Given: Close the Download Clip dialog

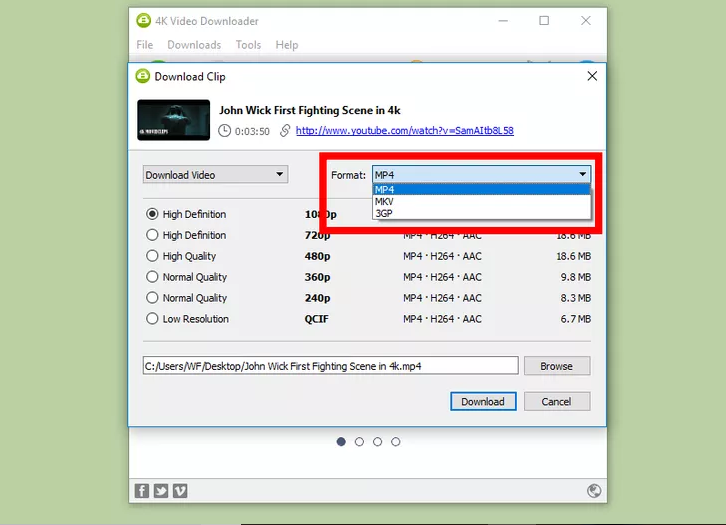Looking at the screenshot, I should 592,76.
